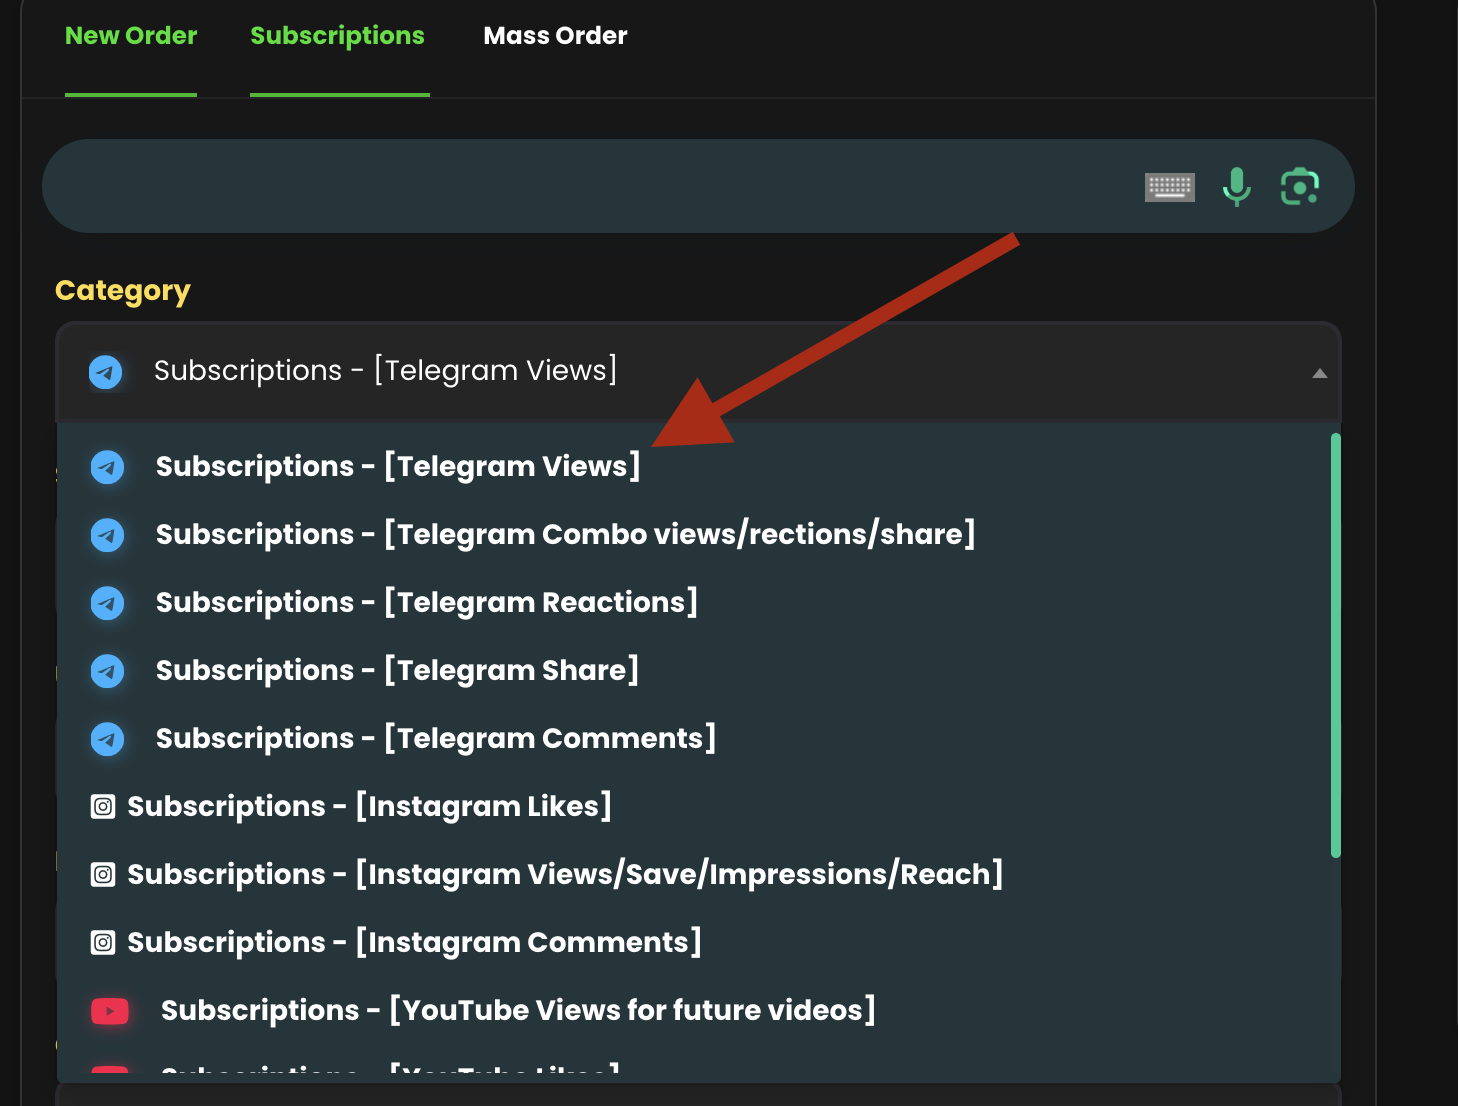Choose Subscriptions Telegram Comments from list
1458x1106 pixels.
[x=435, y=739]
